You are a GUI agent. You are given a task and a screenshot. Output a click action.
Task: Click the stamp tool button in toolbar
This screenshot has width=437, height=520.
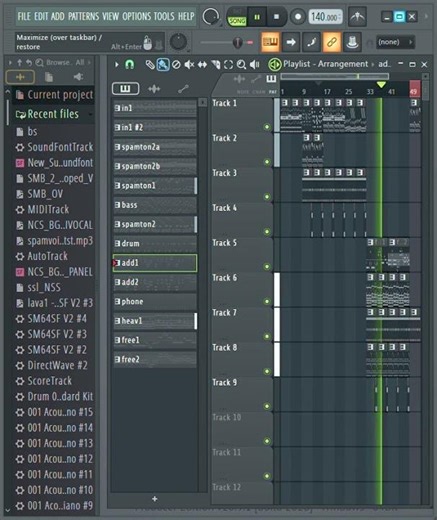pyautogui.click(x=352, y=42)
